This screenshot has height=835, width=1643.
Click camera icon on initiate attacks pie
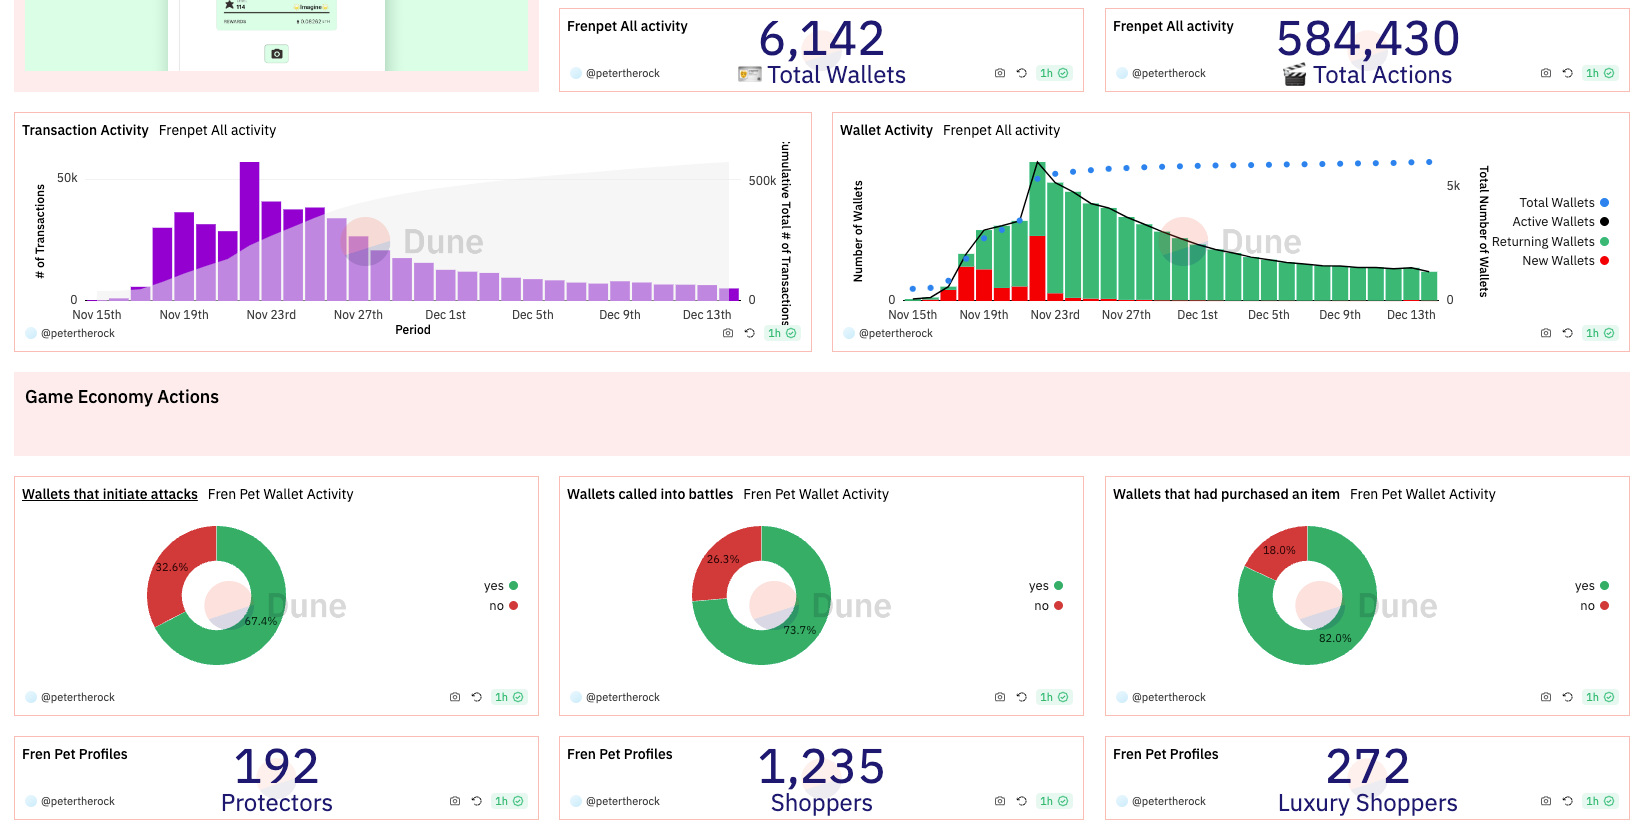click(455, 697)
